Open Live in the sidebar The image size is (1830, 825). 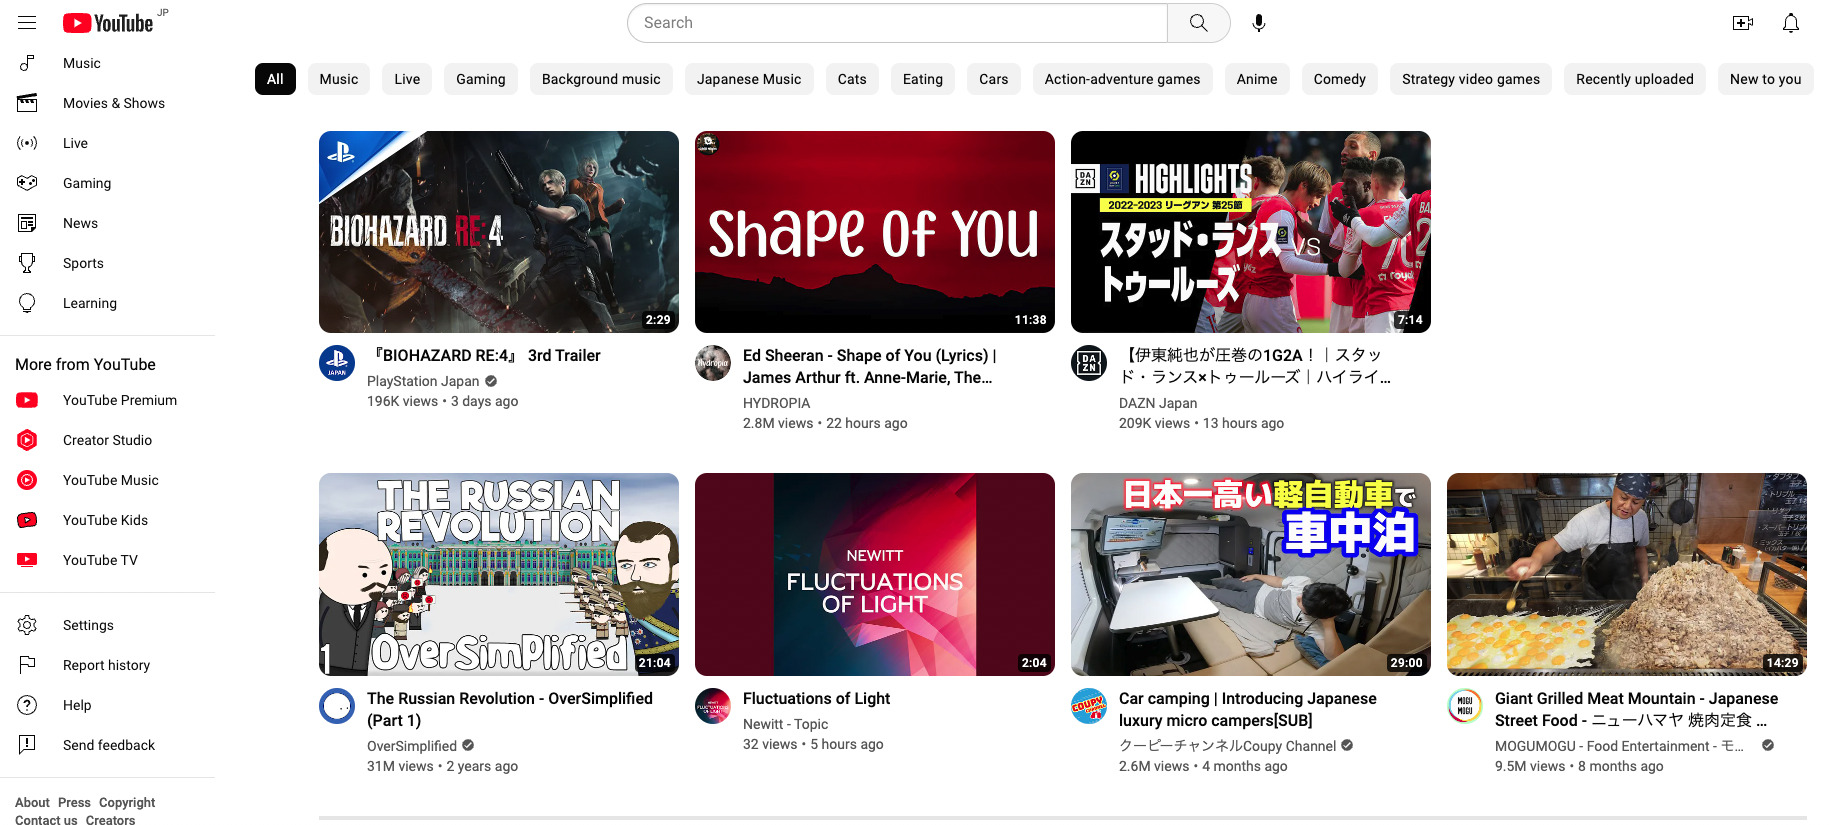pyautogui.click(x=107, y=143)
